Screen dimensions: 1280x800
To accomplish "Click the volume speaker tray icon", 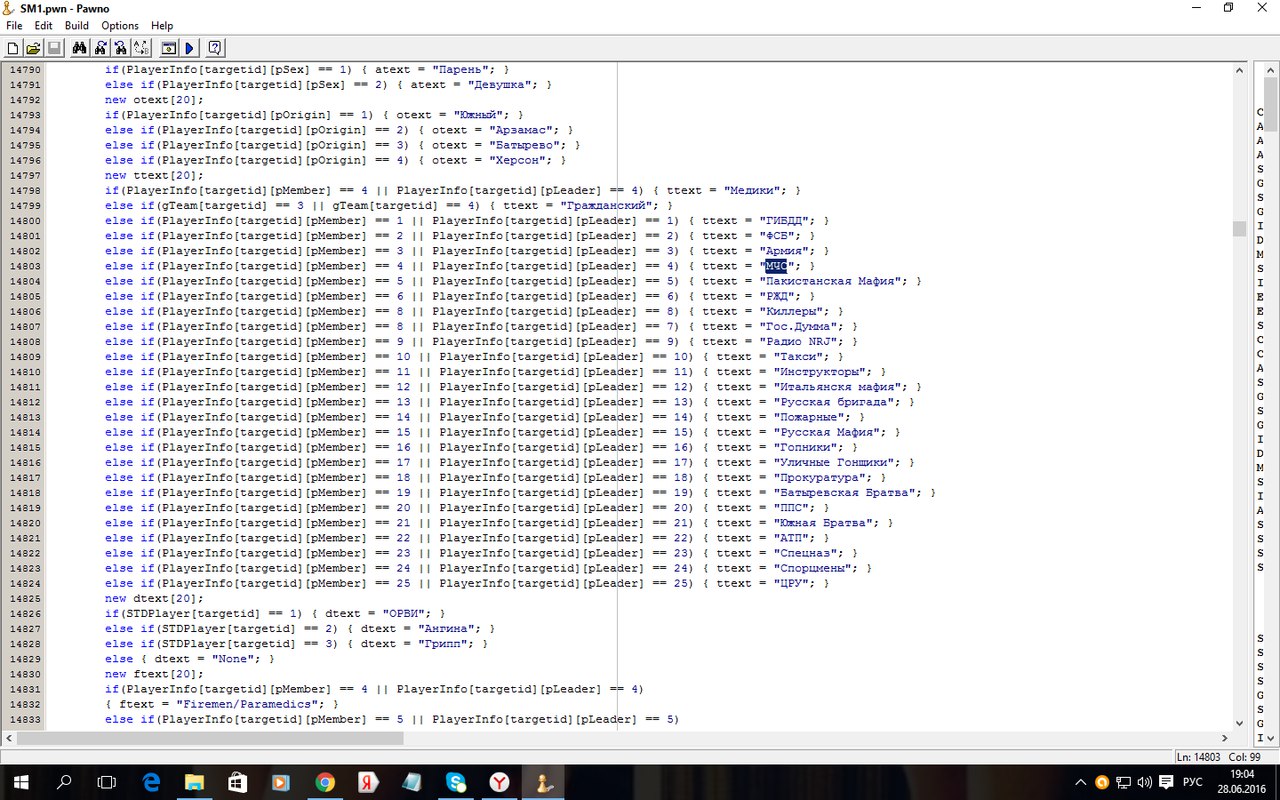I will click(x=1146, y=782).
